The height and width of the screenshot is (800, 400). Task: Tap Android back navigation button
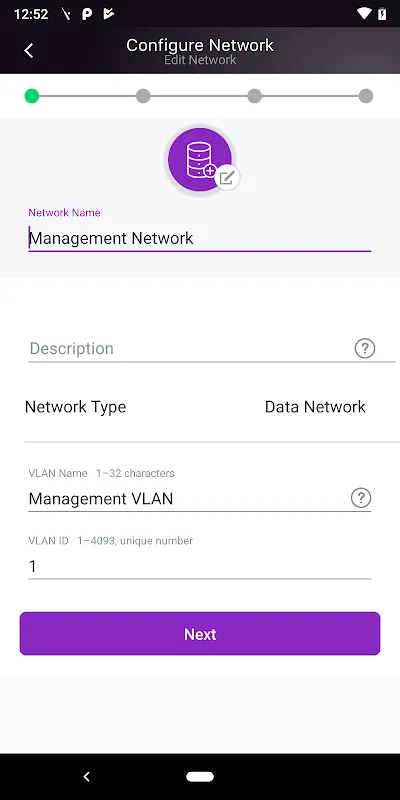click(86, 777)
